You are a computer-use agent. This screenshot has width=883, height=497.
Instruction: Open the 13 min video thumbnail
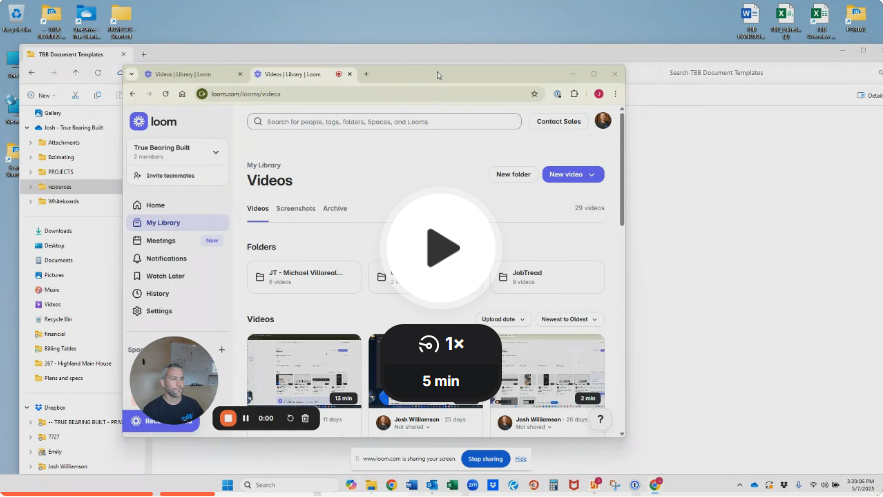click(x=304, y=370)
